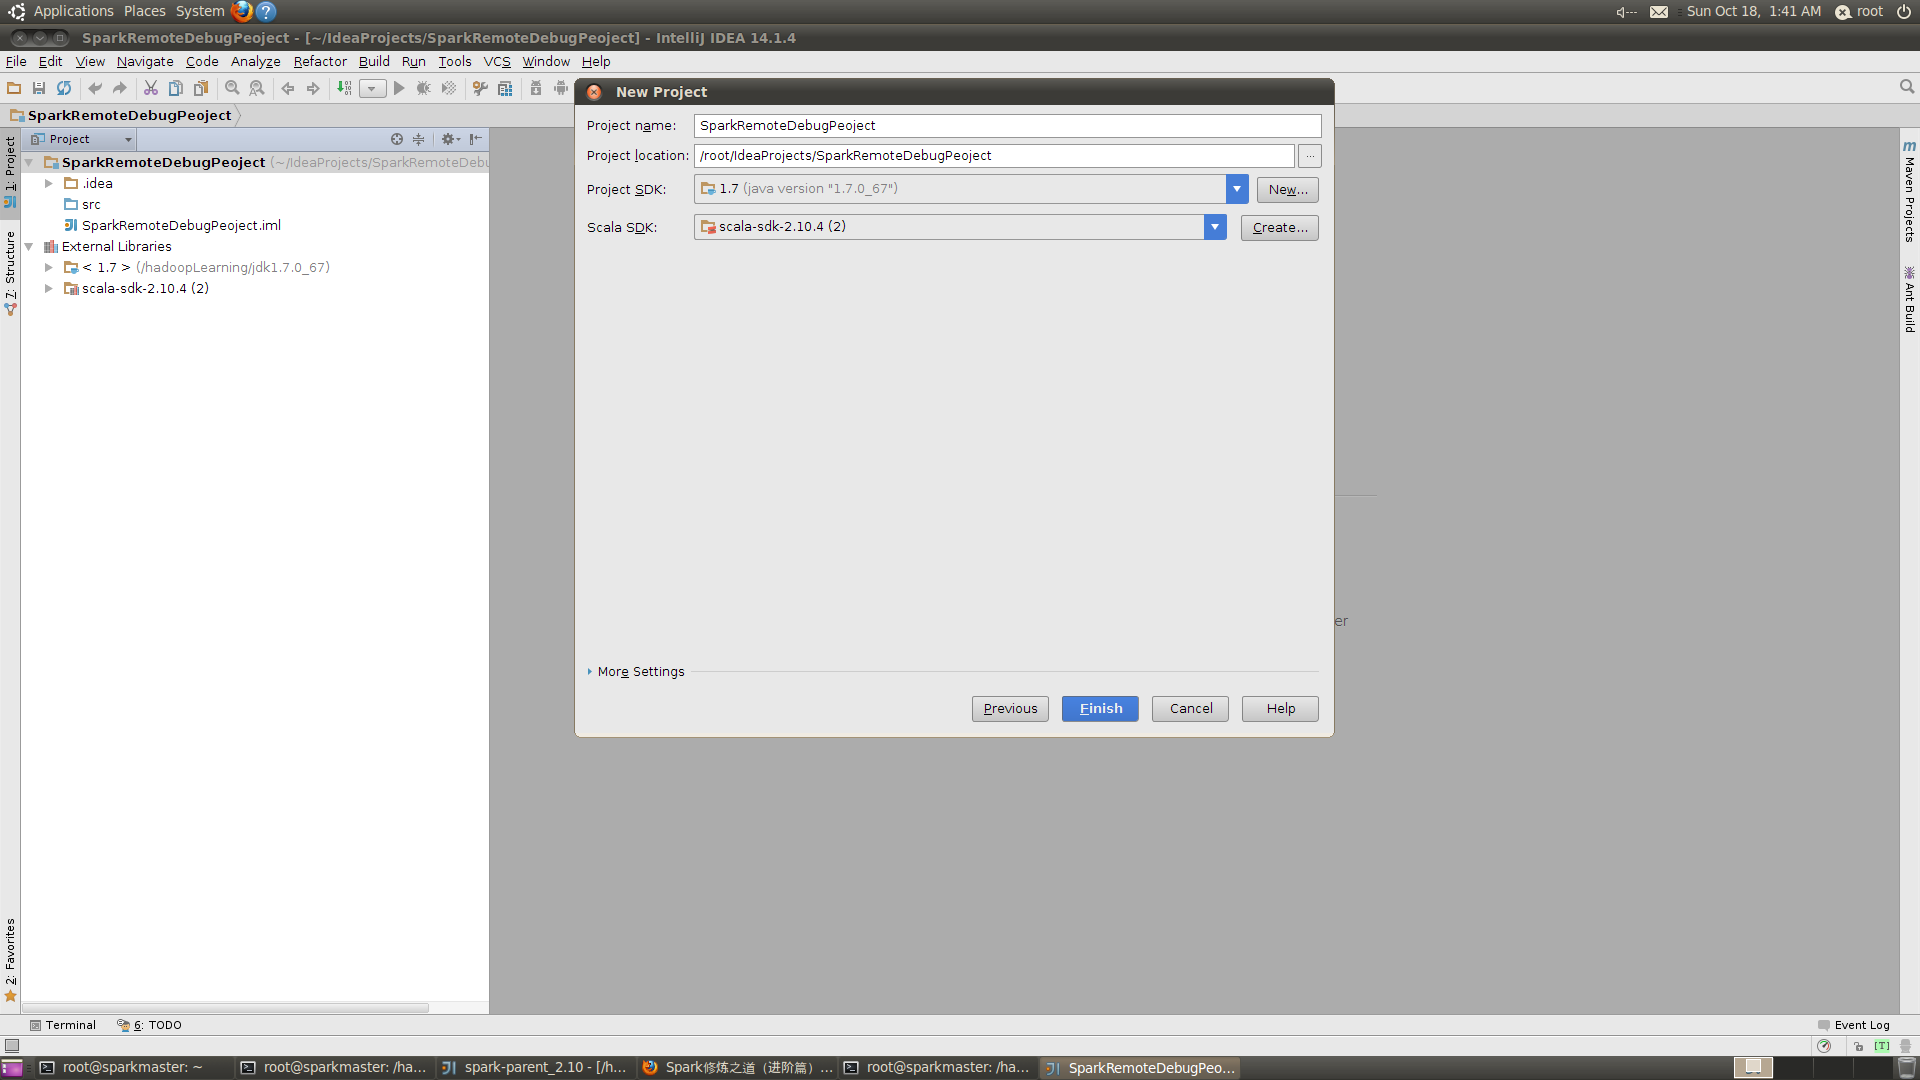The image size is (1920, 1080).
Task: Open Project panel gear settings
Action: coord(450,139)
